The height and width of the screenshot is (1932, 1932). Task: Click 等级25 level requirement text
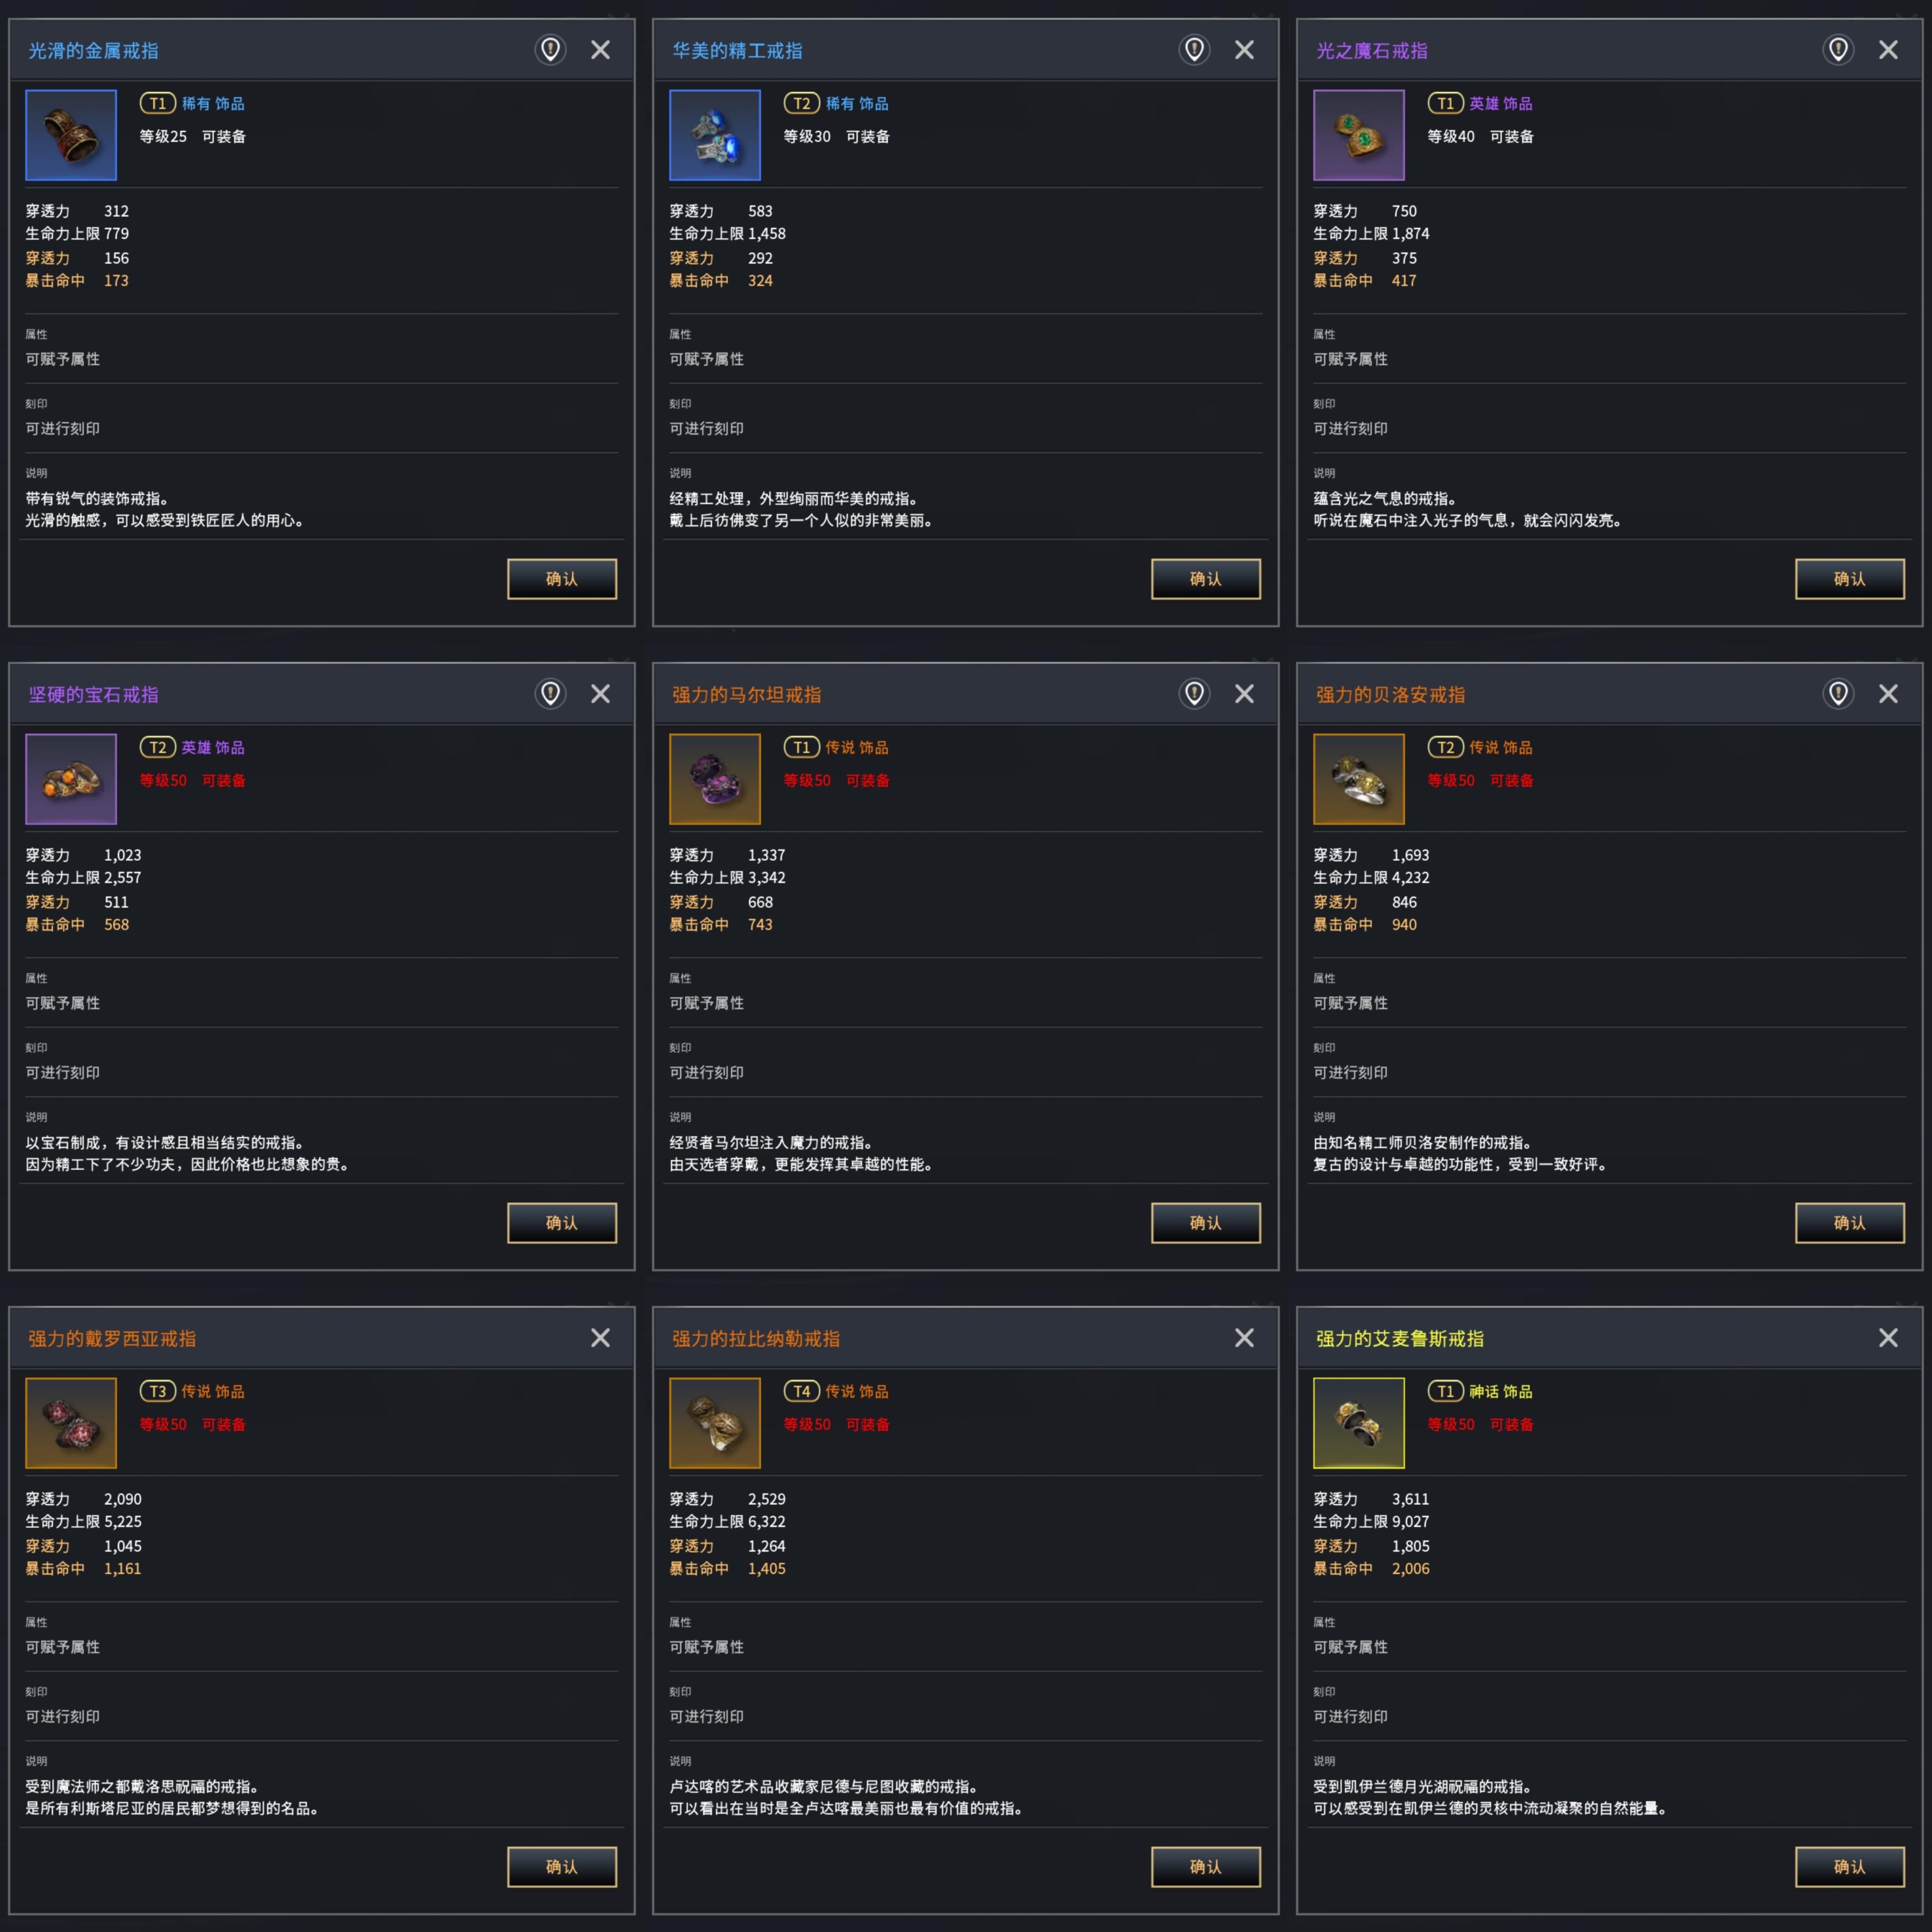pyautogui.click(x=163, y=137)
